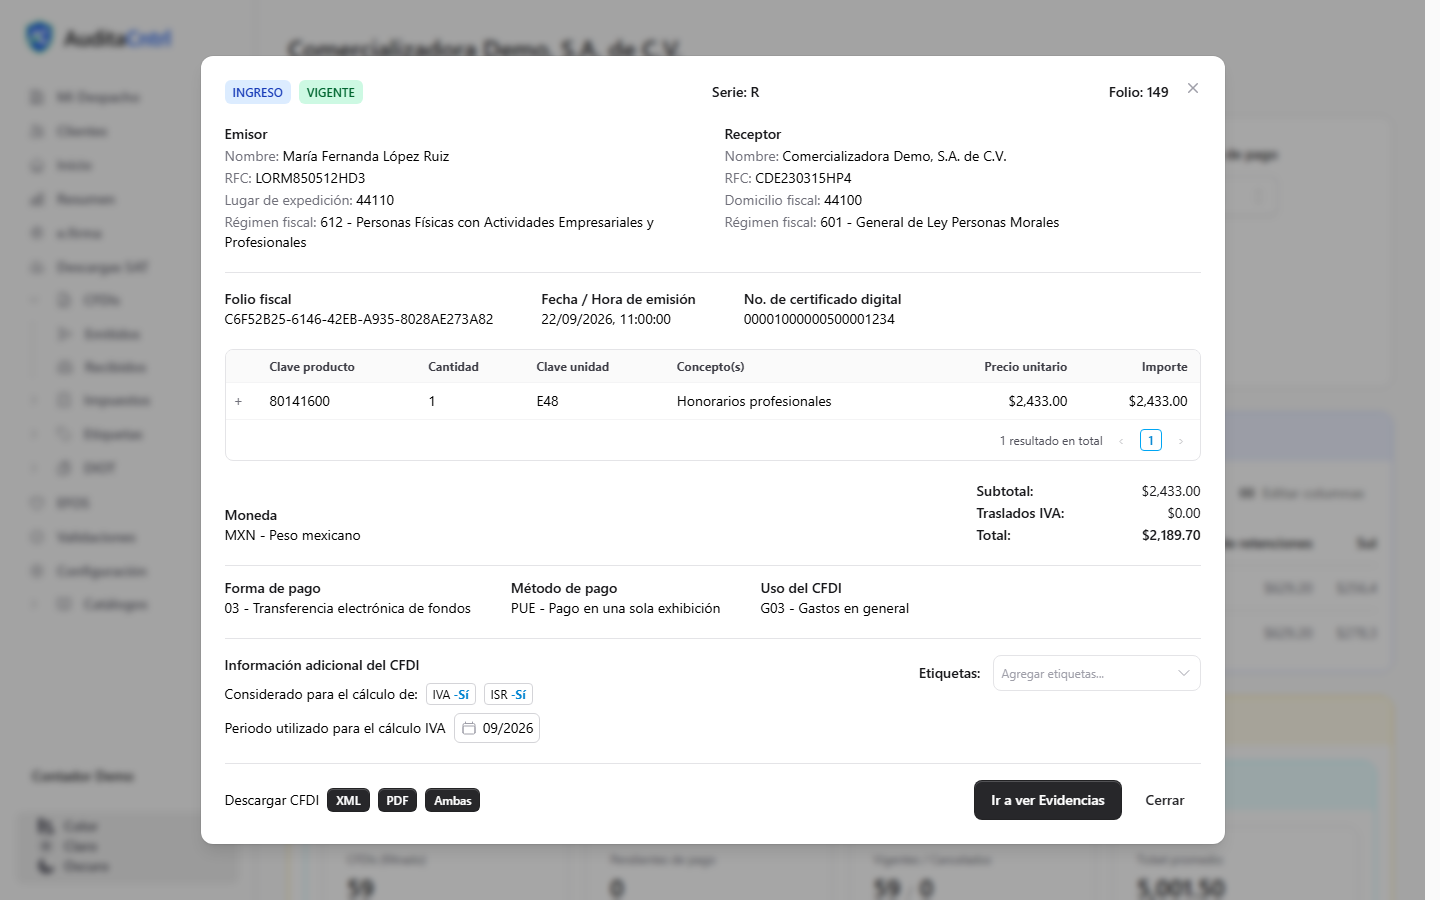Click the Serie: R label
Image resolution: width=1440 pixels, height=900 pixels.
735,92
